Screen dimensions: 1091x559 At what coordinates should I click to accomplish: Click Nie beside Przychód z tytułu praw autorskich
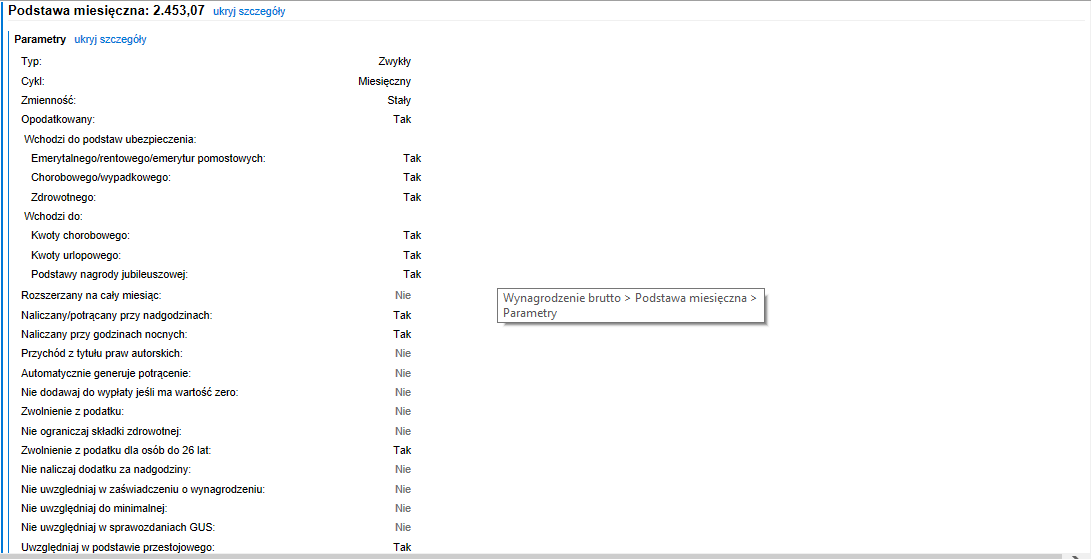(x=403, y=353)
